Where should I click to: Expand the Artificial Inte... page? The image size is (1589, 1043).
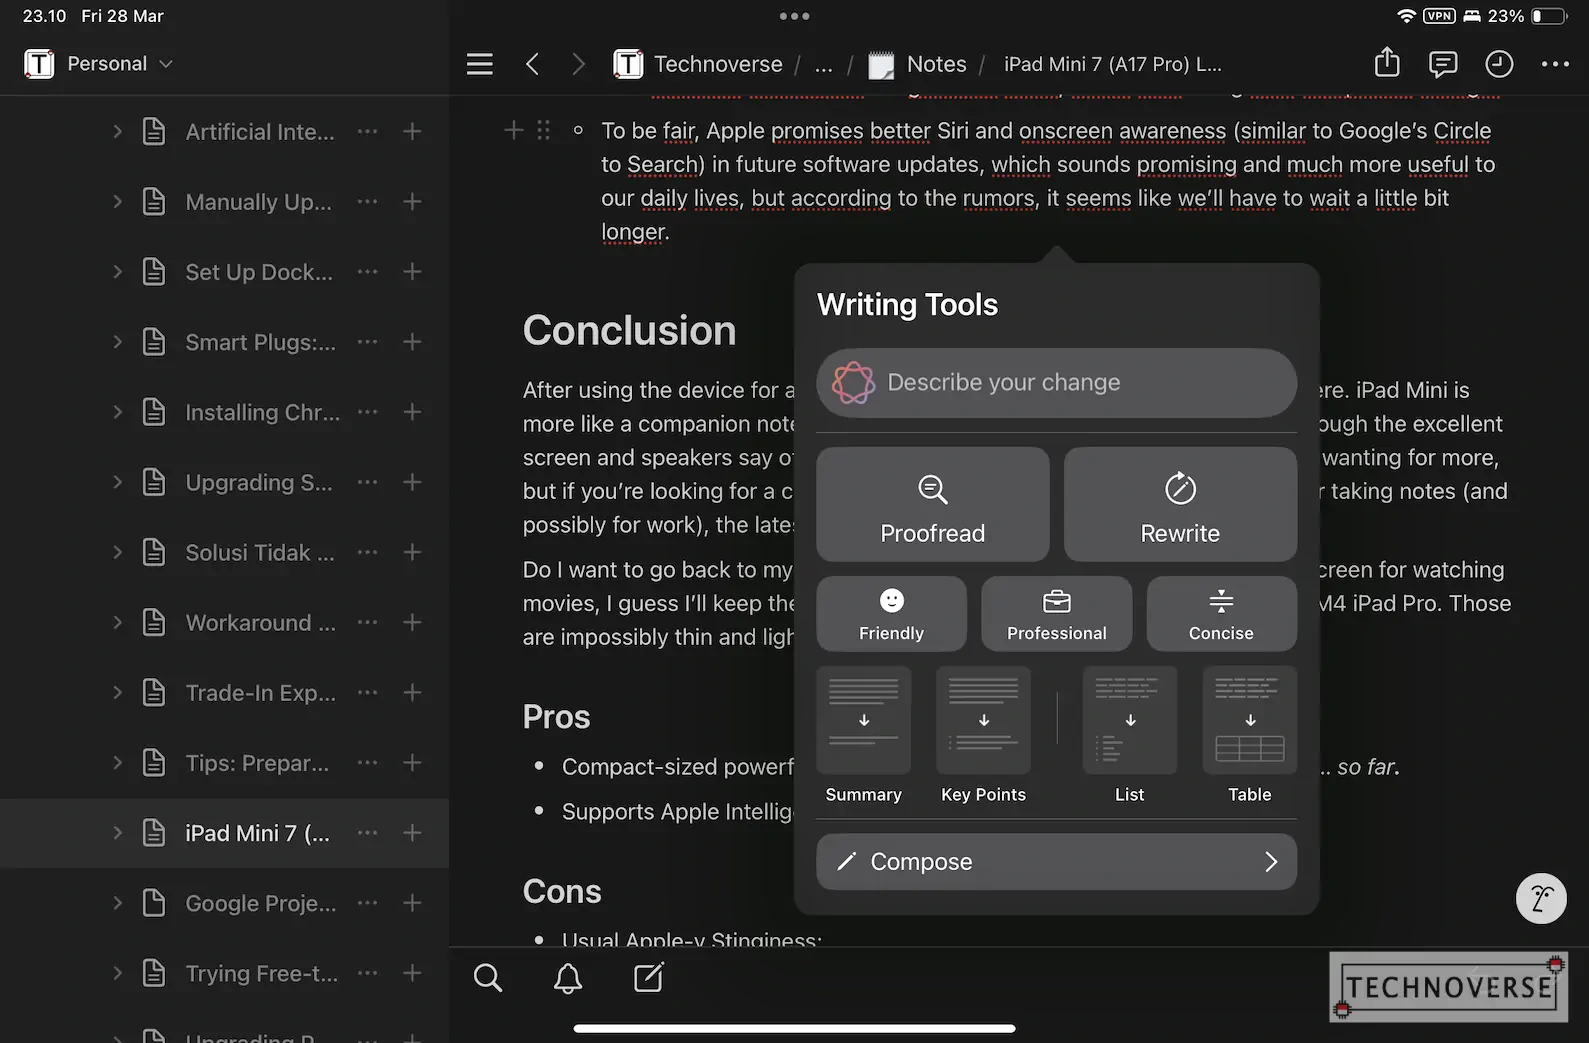117,131
